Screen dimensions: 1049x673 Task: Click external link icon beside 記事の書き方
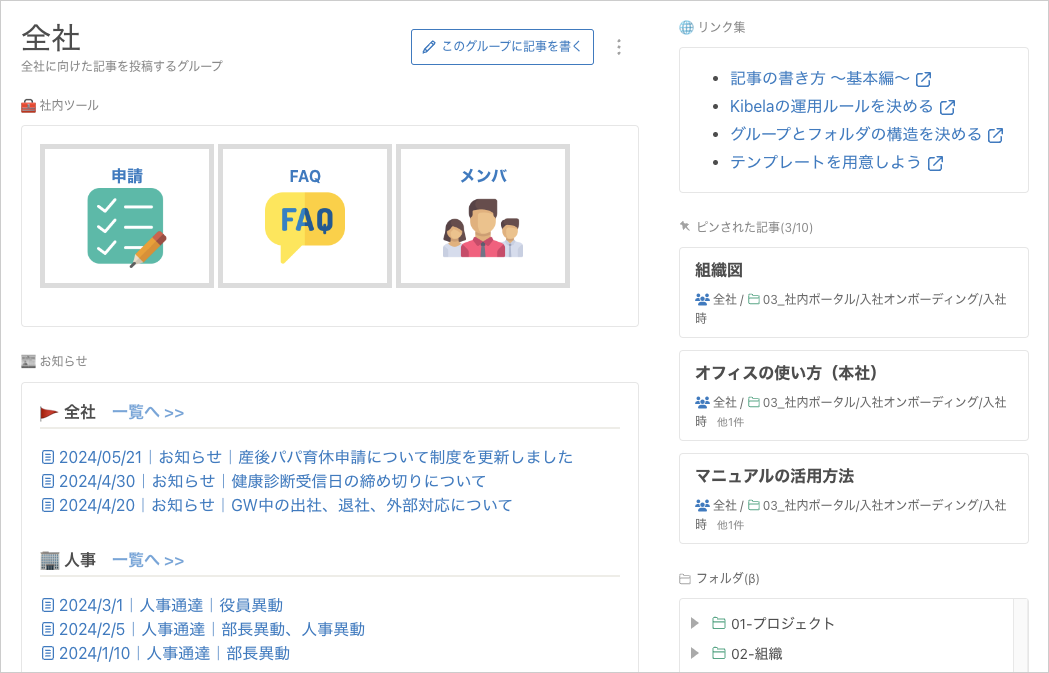pos(924,79)
